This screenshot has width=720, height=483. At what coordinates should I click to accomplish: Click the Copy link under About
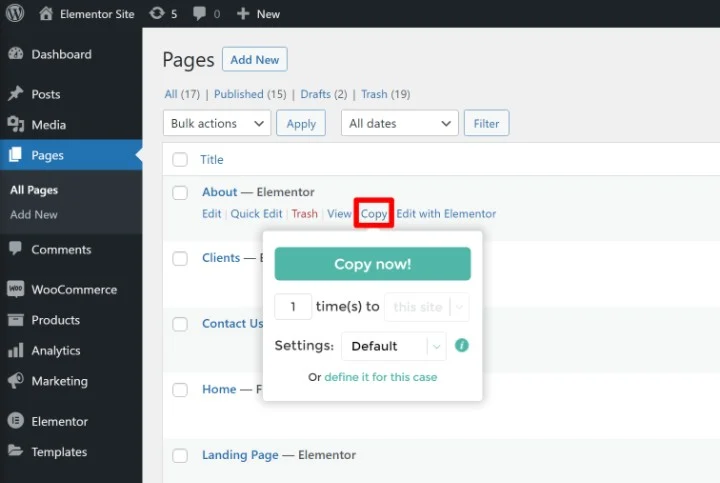pos(374,214)
